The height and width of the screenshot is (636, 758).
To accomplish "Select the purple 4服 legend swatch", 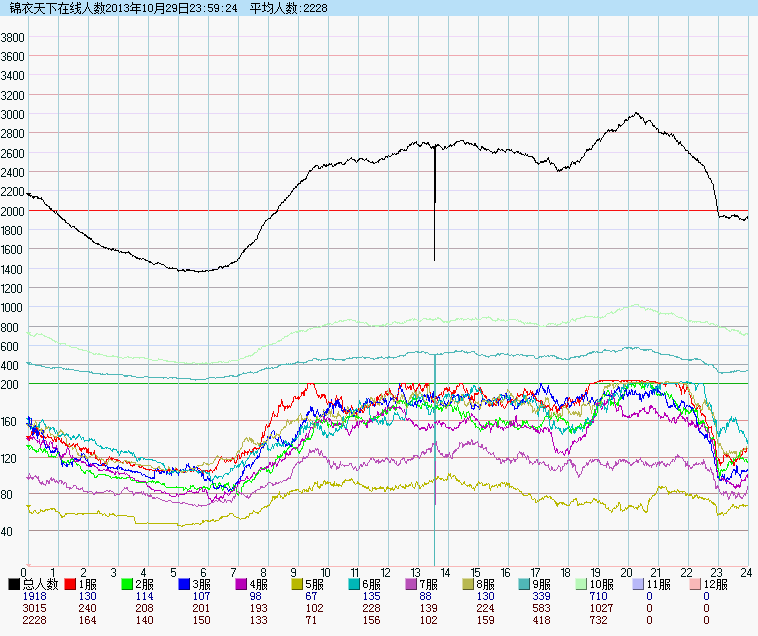I will tap(242, 584).
